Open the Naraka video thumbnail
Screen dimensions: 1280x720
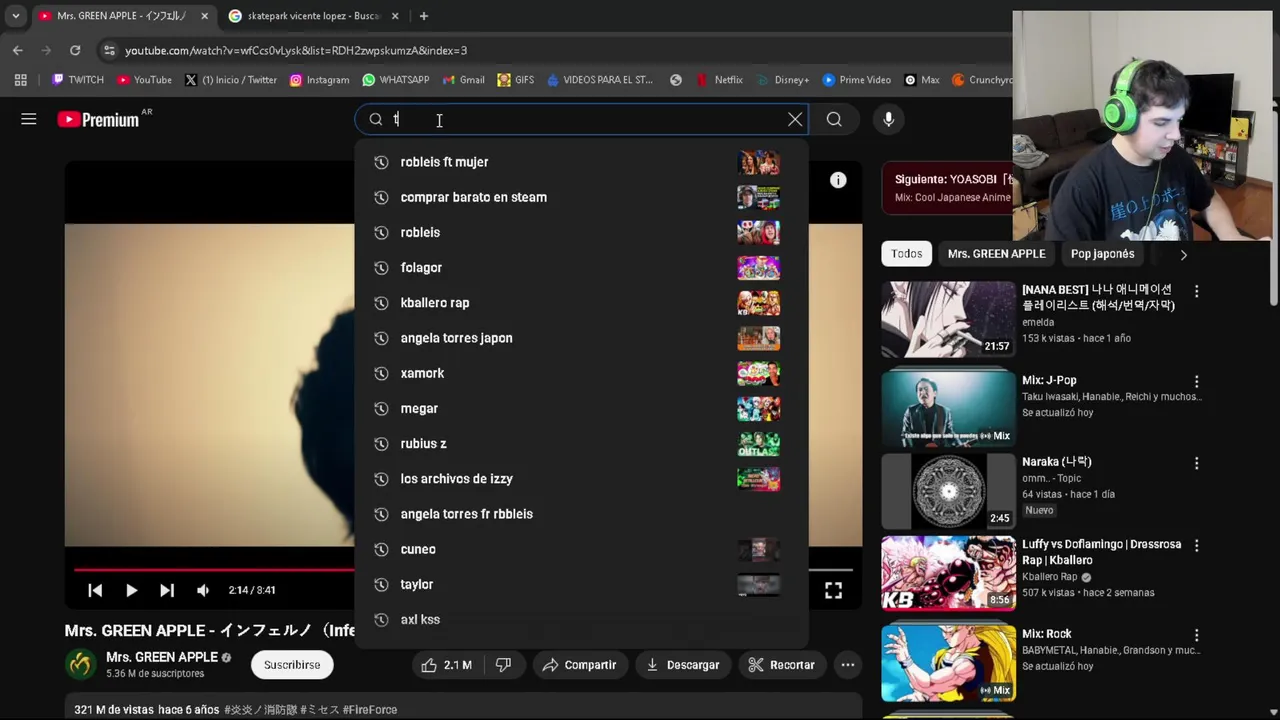tap(948, 491)
